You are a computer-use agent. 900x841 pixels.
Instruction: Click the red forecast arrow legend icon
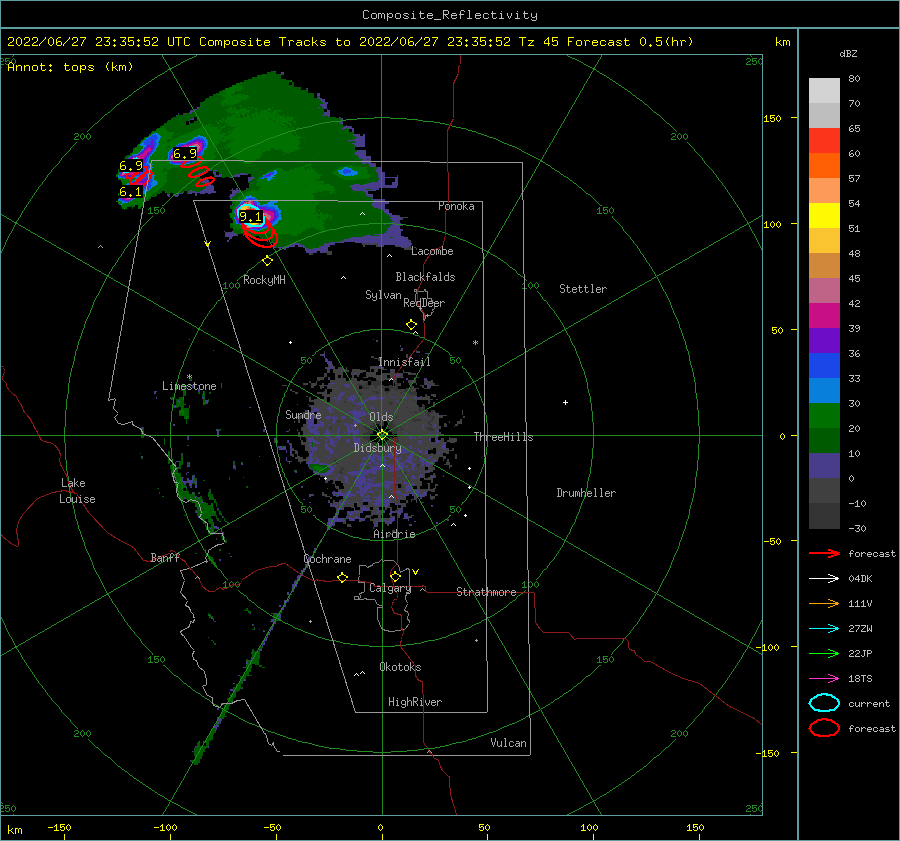click(x=824, y=553)
